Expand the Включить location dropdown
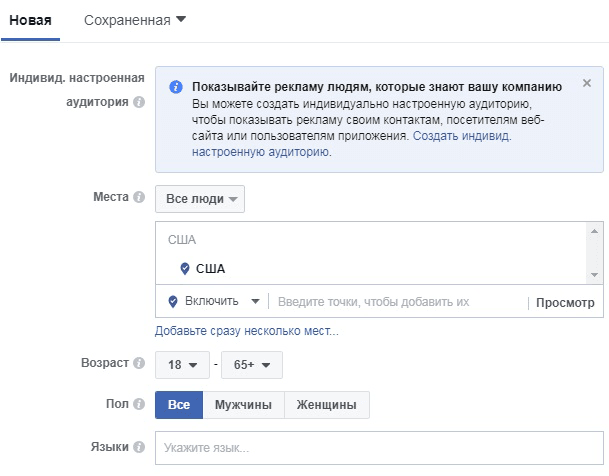Image resolution: width=609 pixels, height=476 pixels. coord(213,301)
